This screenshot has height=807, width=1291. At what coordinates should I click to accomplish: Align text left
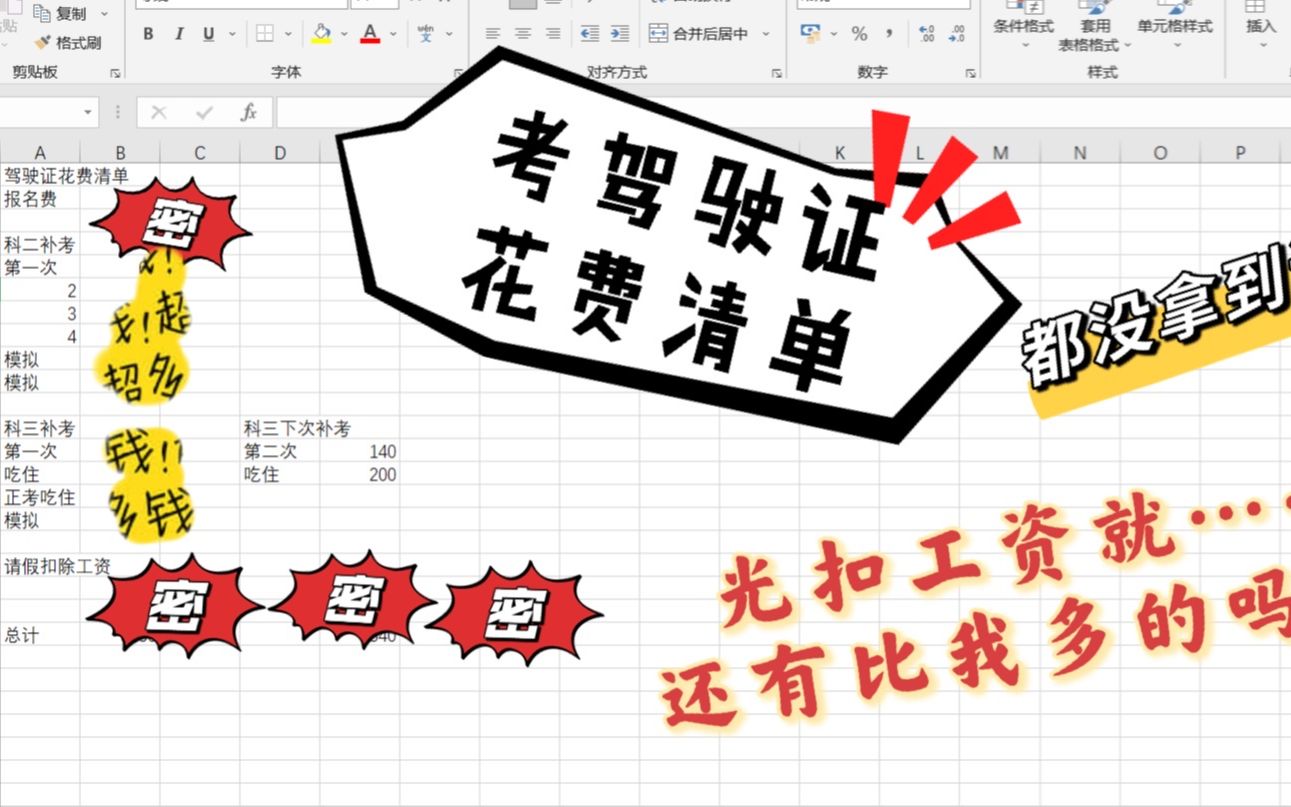tap(492, 34)
